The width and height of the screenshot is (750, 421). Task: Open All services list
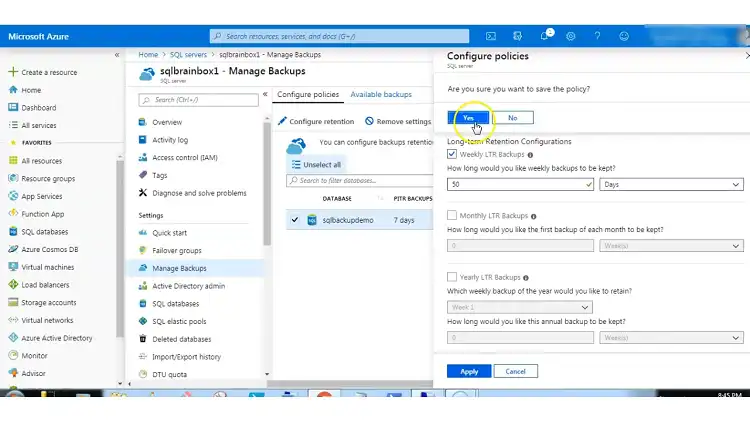tap(38, 125)
